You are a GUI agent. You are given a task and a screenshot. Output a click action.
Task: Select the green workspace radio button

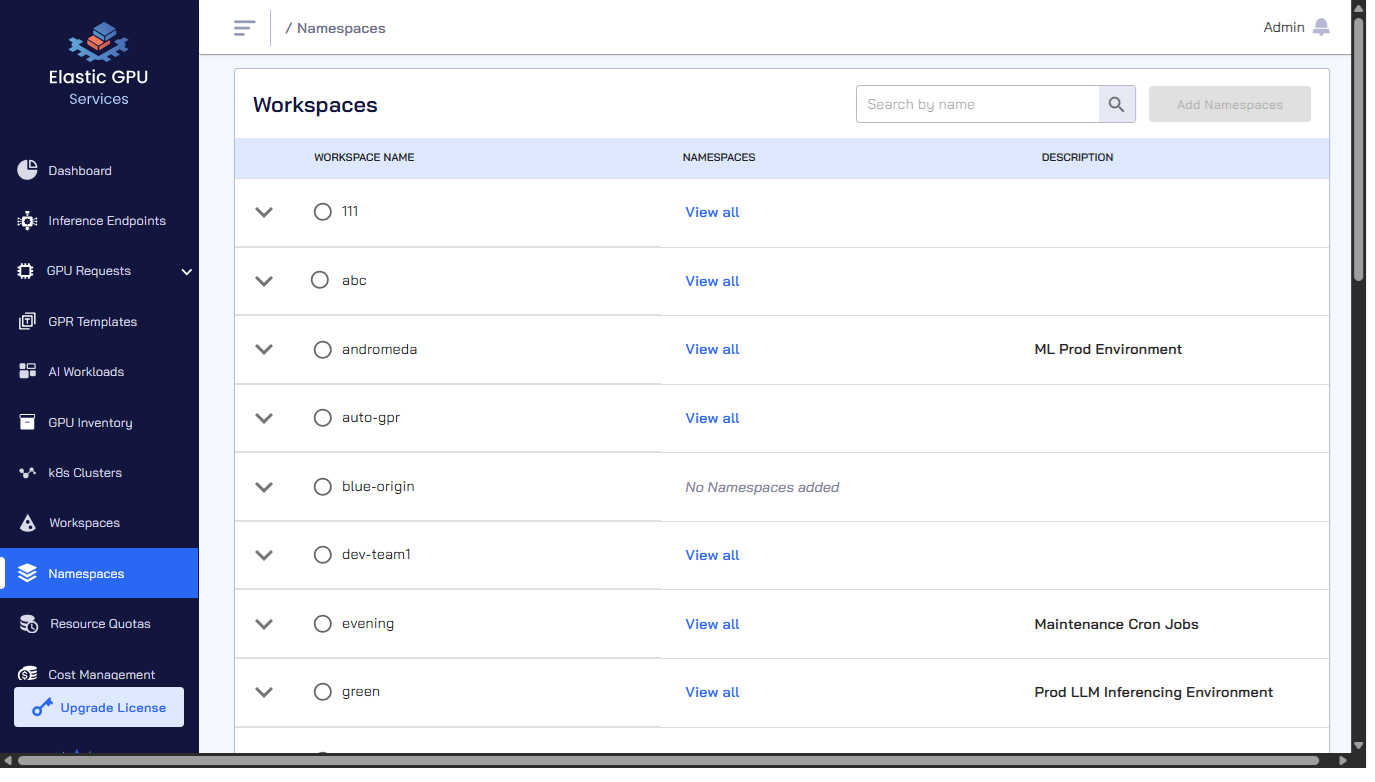[x=322, y=692]
